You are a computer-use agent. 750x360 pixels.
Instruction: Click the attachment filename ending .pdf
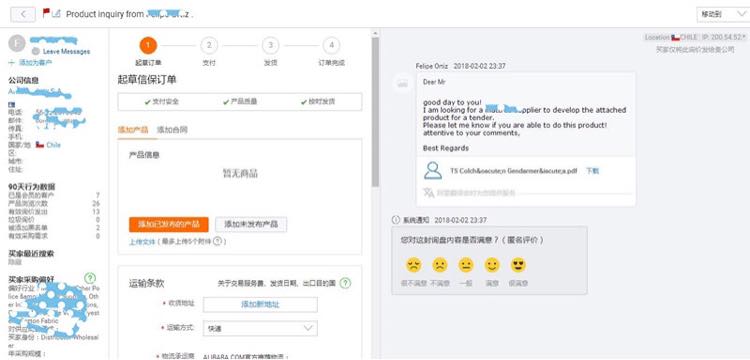tap(514, 171)
